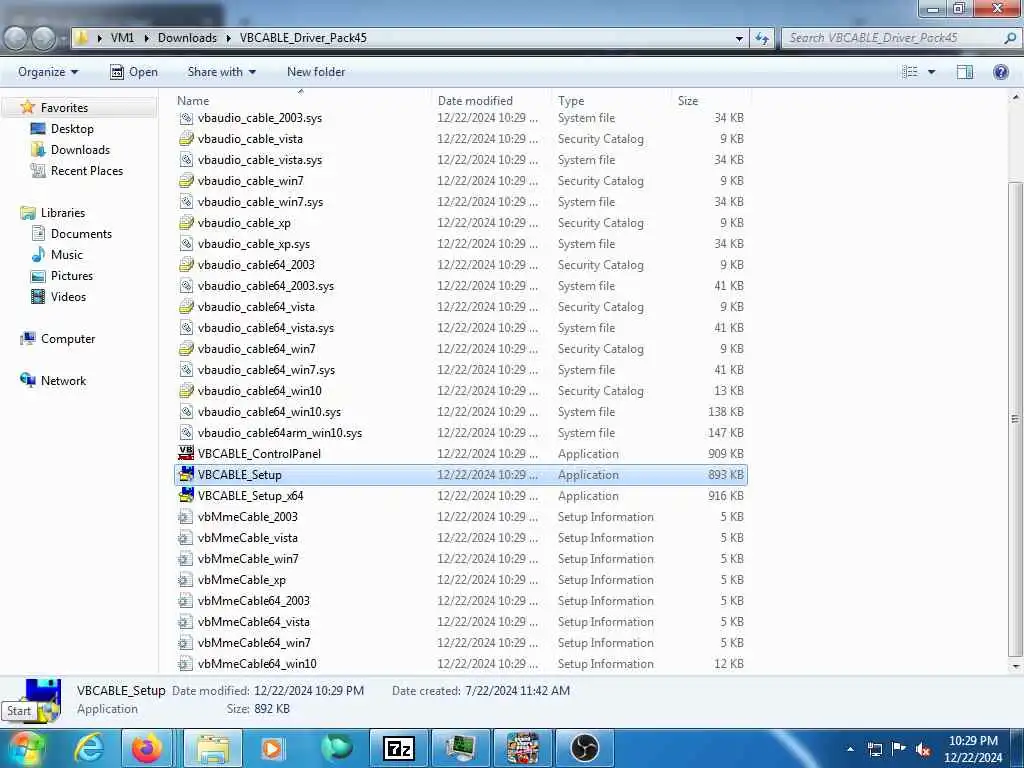
Task: Toggle the preview pane button
Action: pyautogui.click(x=965, y=72)
